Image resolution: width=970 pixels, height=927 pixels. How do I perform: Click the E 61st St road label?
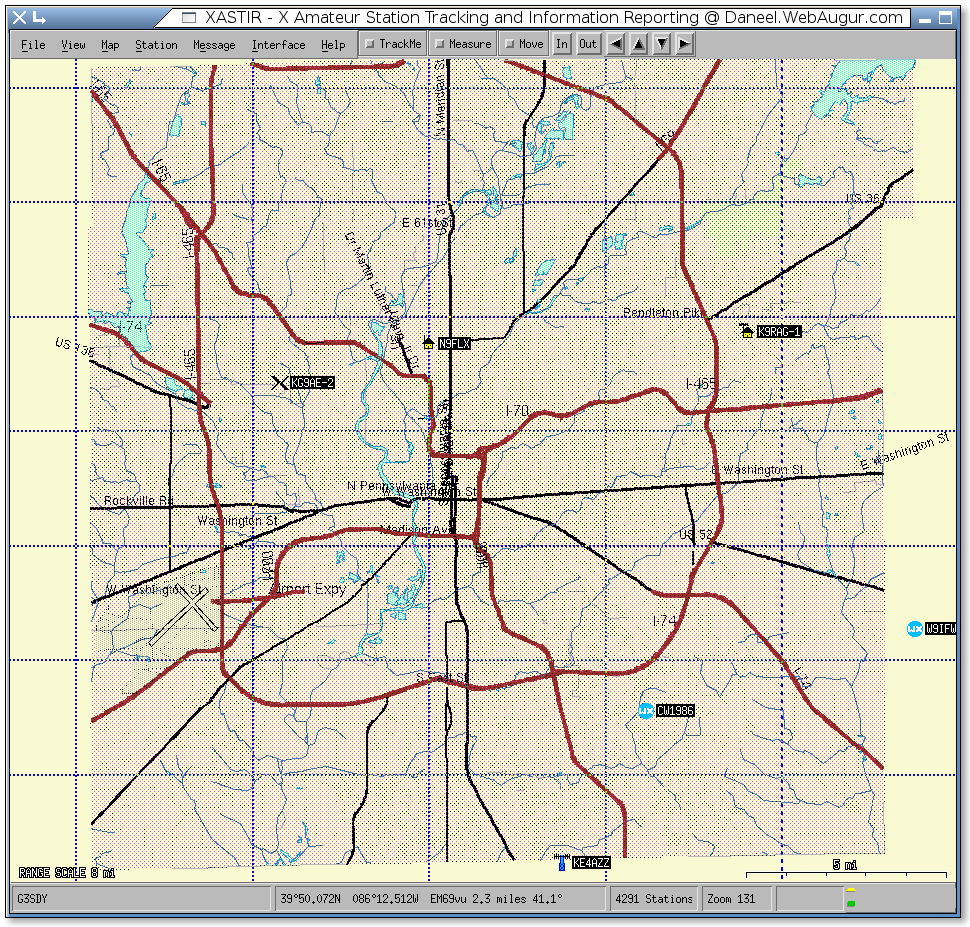point(427,222)
